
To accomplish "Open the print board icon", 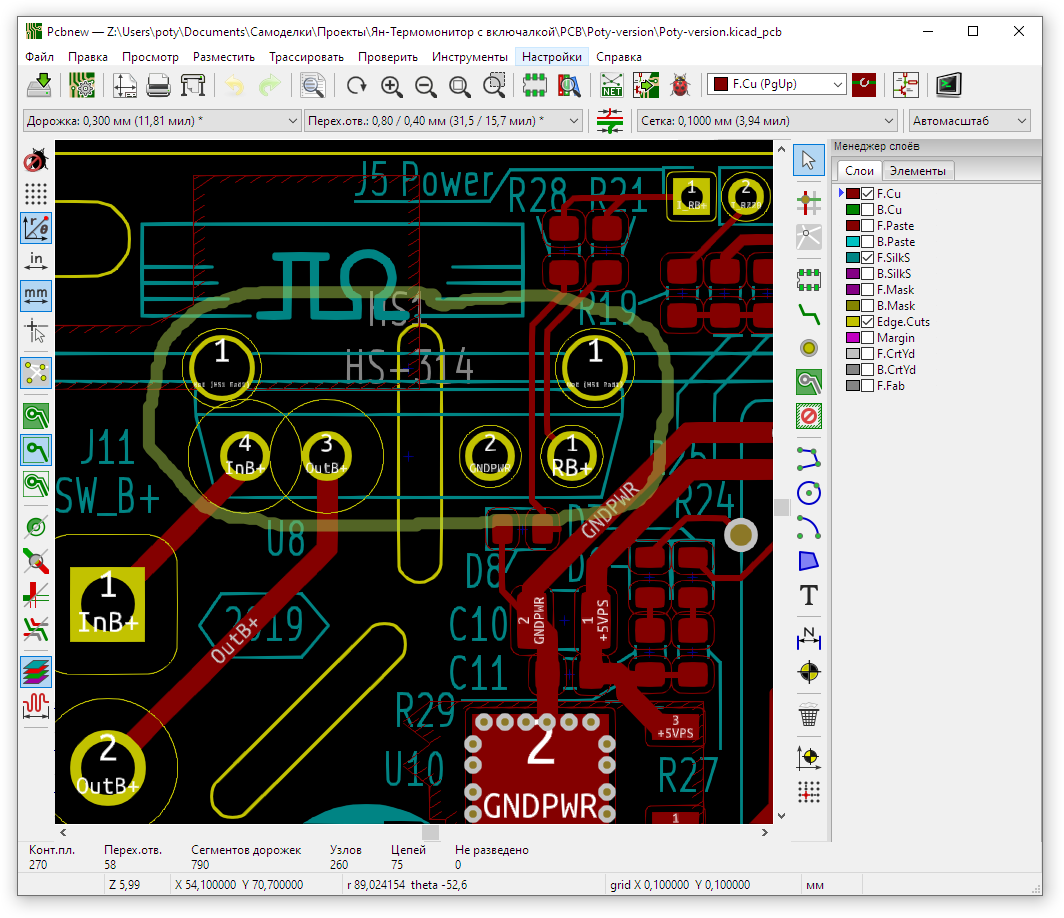I will [x=158, y=86].
